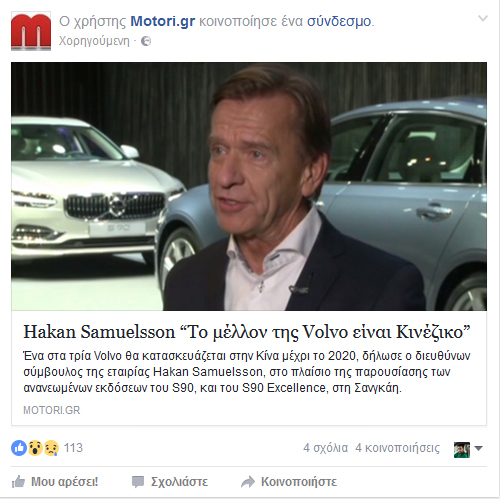Like the post with Μου αρέσει!
The image size is (500, 499).
click(55, 482)
